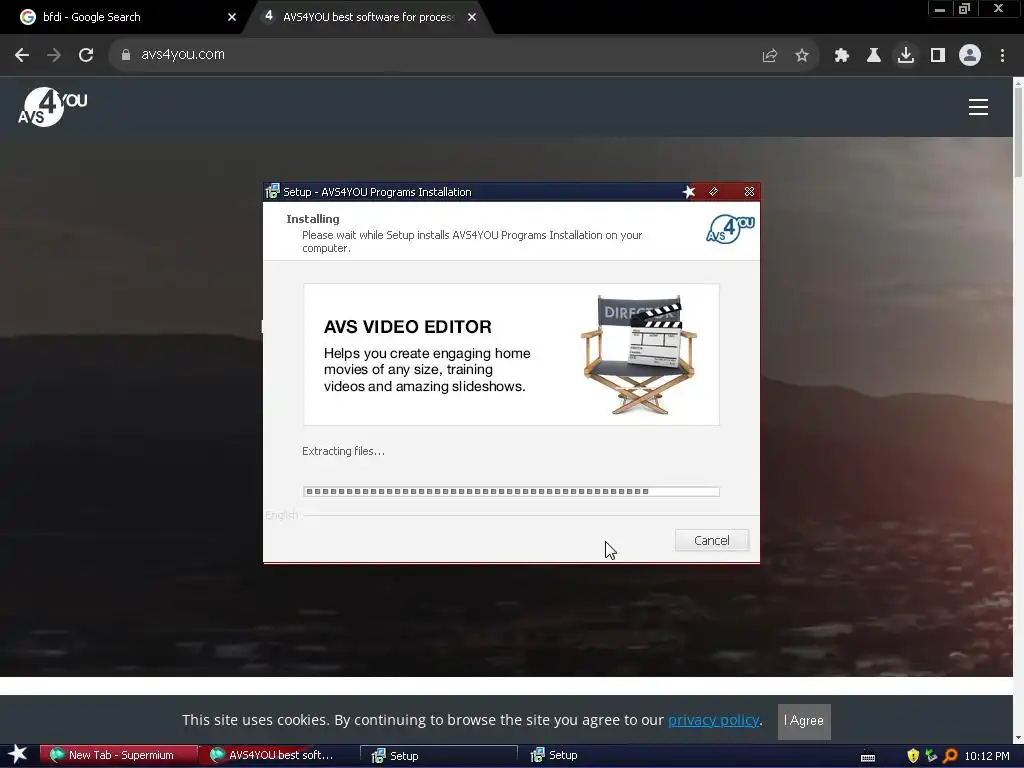Switch to New Tab - Supermium taskbar item
The image size is (1024, 768).
pyautogui.click(x=118, y=755)
